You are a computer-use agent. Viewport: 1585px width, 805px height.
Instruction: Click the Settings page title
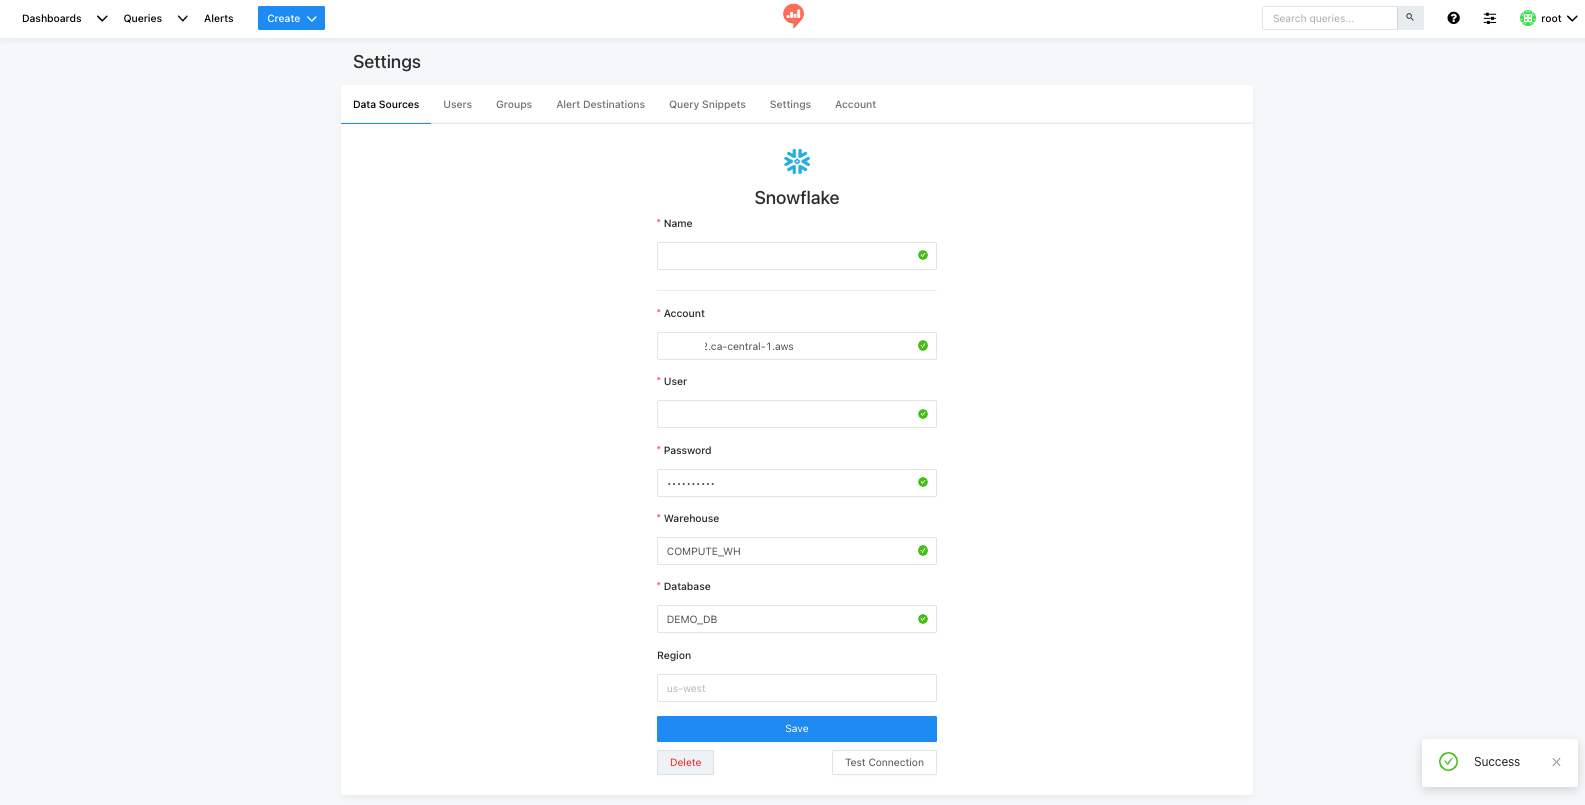coord(387,62)
